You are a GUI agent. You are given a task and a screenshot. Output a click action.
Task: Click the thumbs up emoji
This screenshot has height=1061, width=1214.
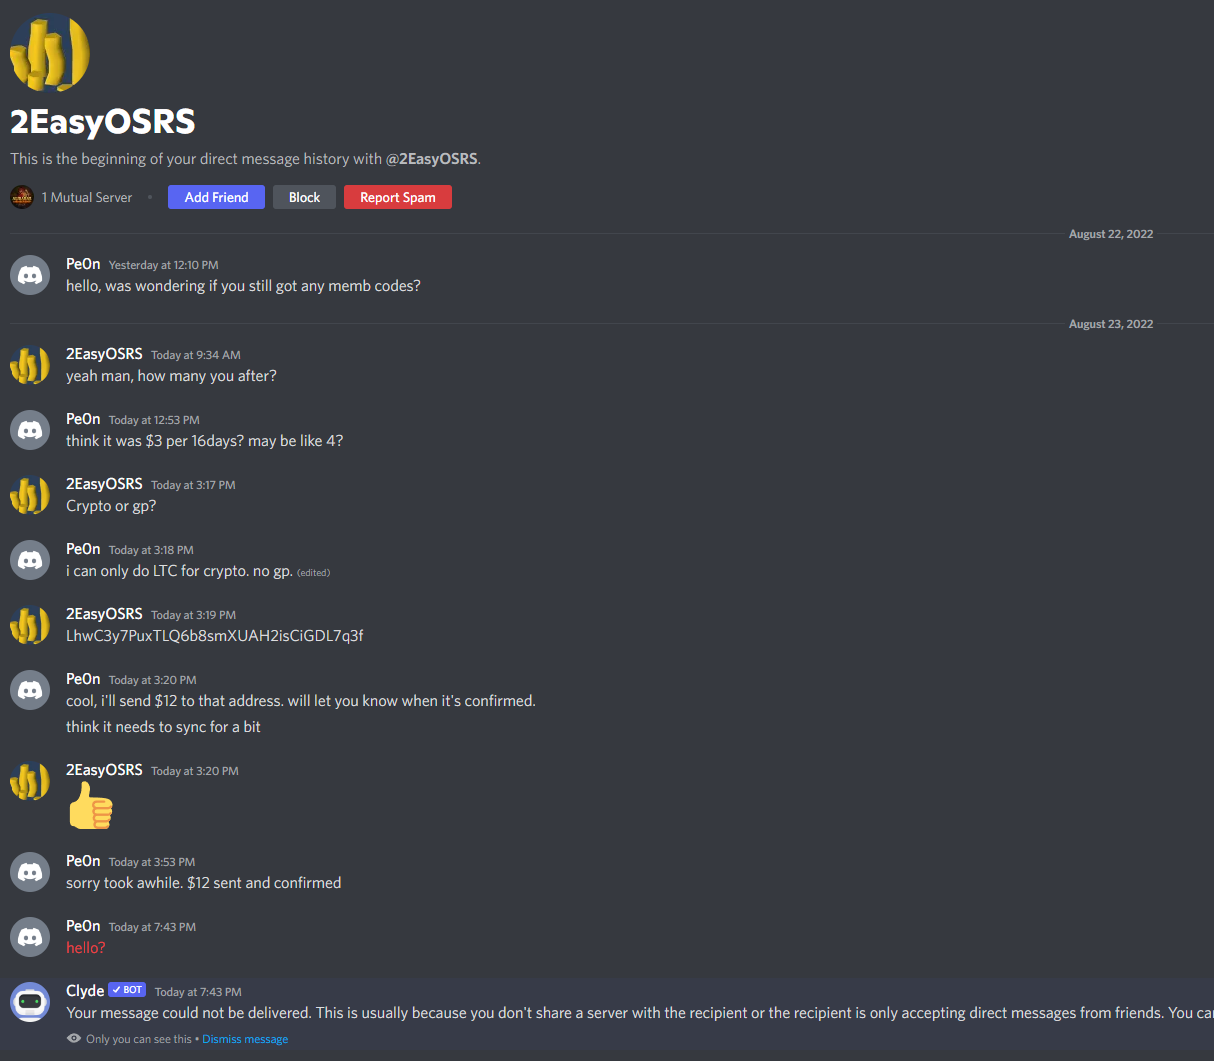(90, 806)
